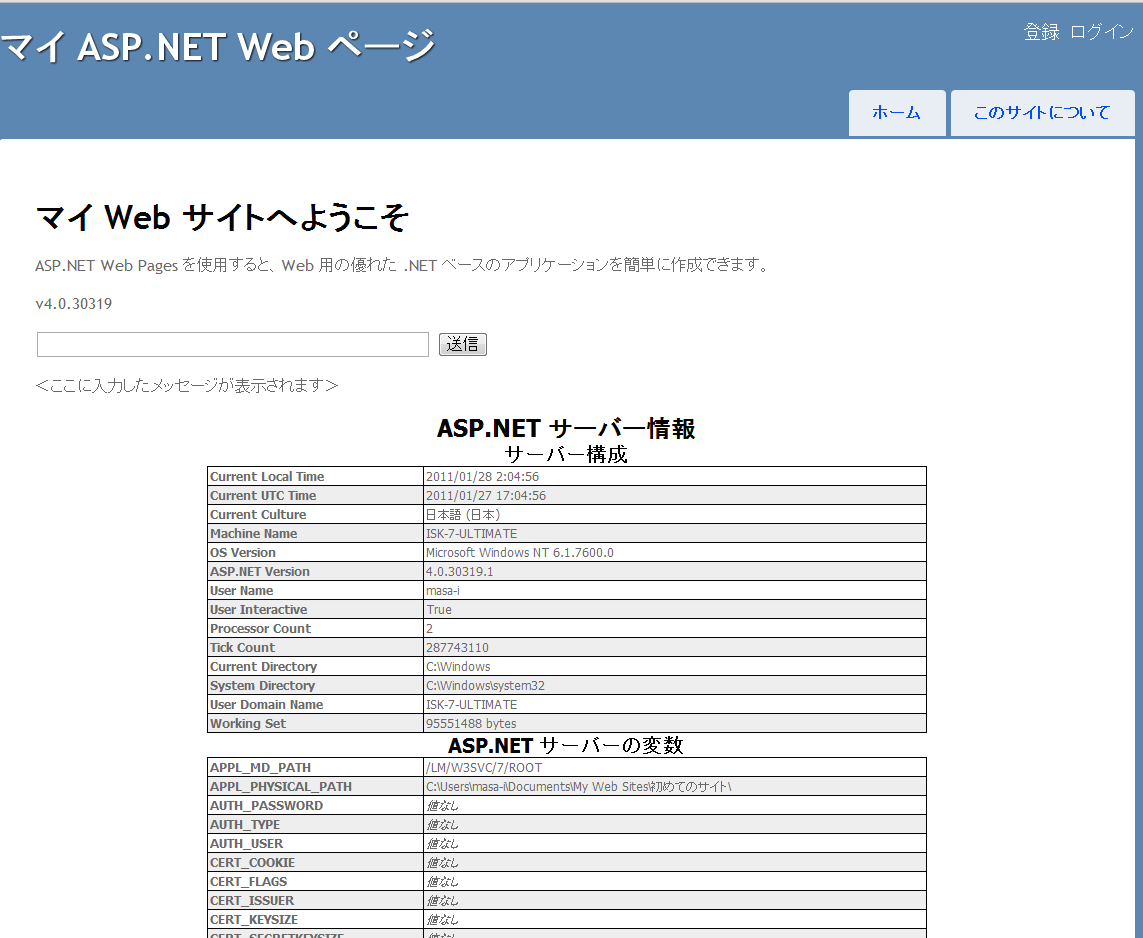The image size is (1143, 938).
Task: Click the 送信 submit button
Action: pos(462,344)
